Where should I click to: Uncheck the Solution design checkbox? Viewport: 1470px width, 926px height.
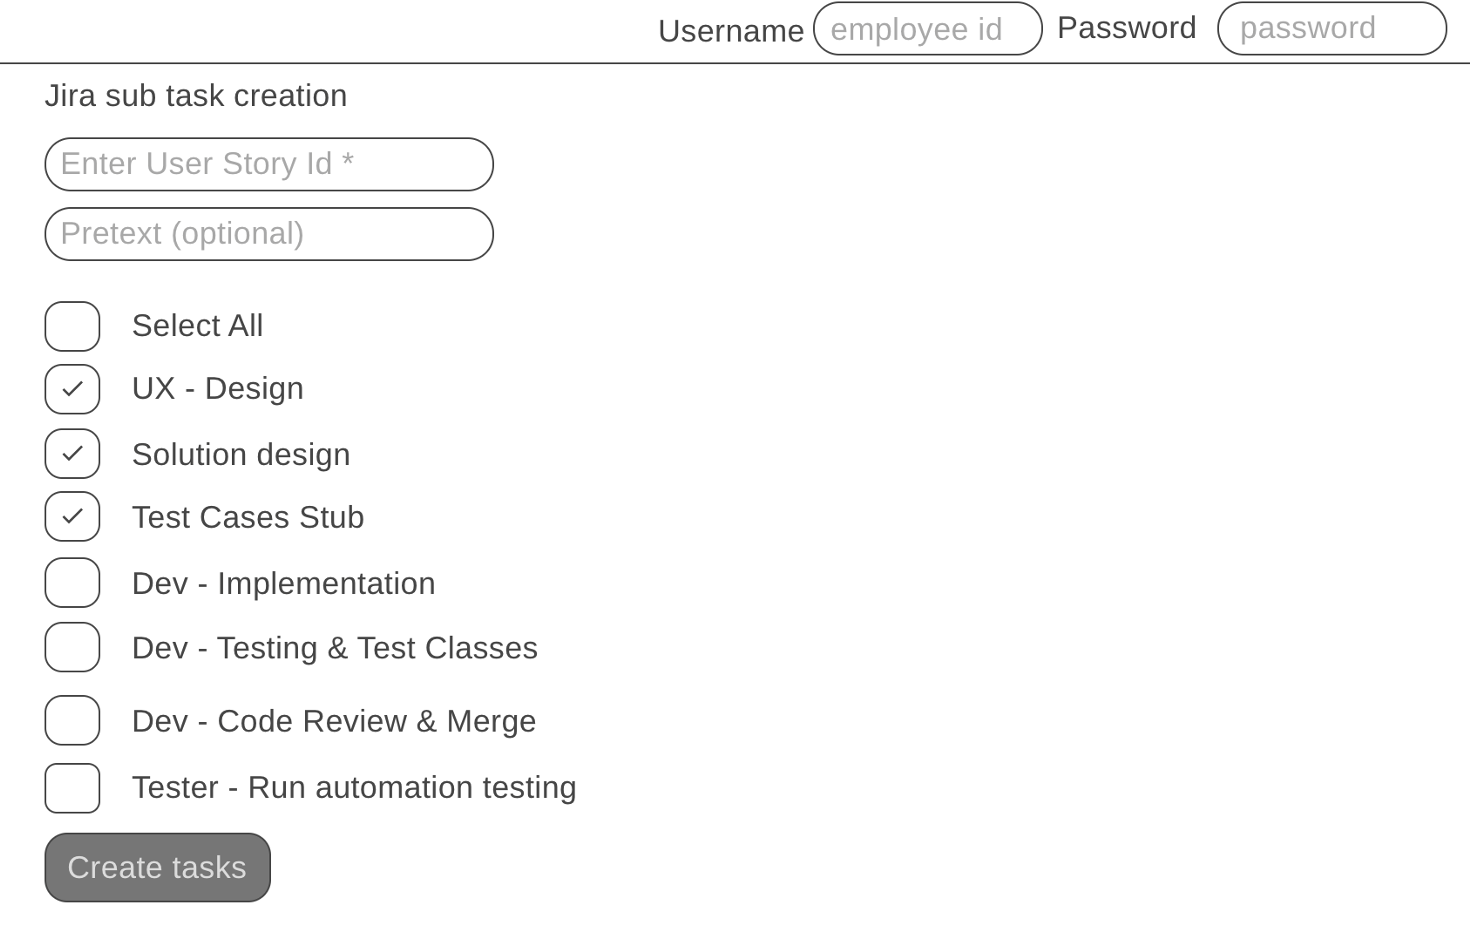[x=71, y=453]
